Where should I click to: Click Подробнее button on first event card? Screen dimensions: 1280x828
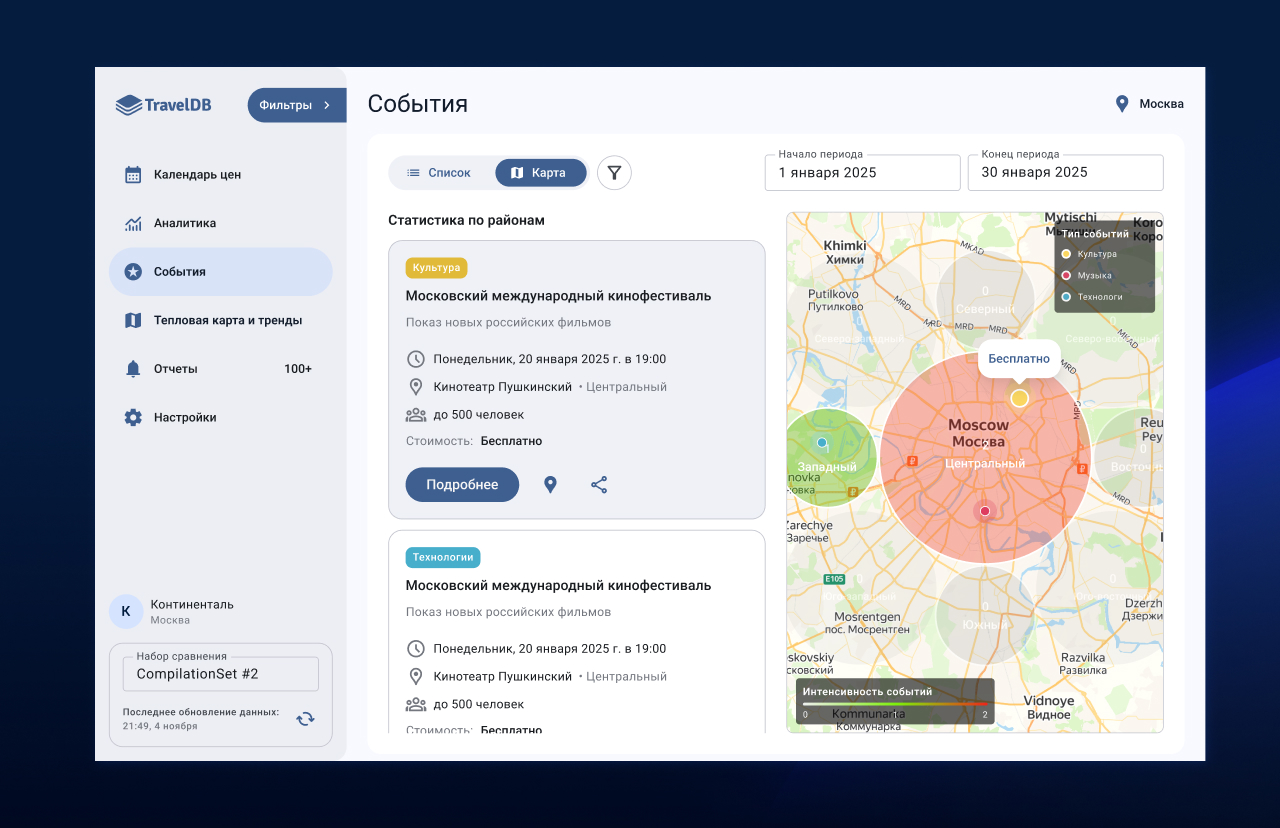(462, 485)
